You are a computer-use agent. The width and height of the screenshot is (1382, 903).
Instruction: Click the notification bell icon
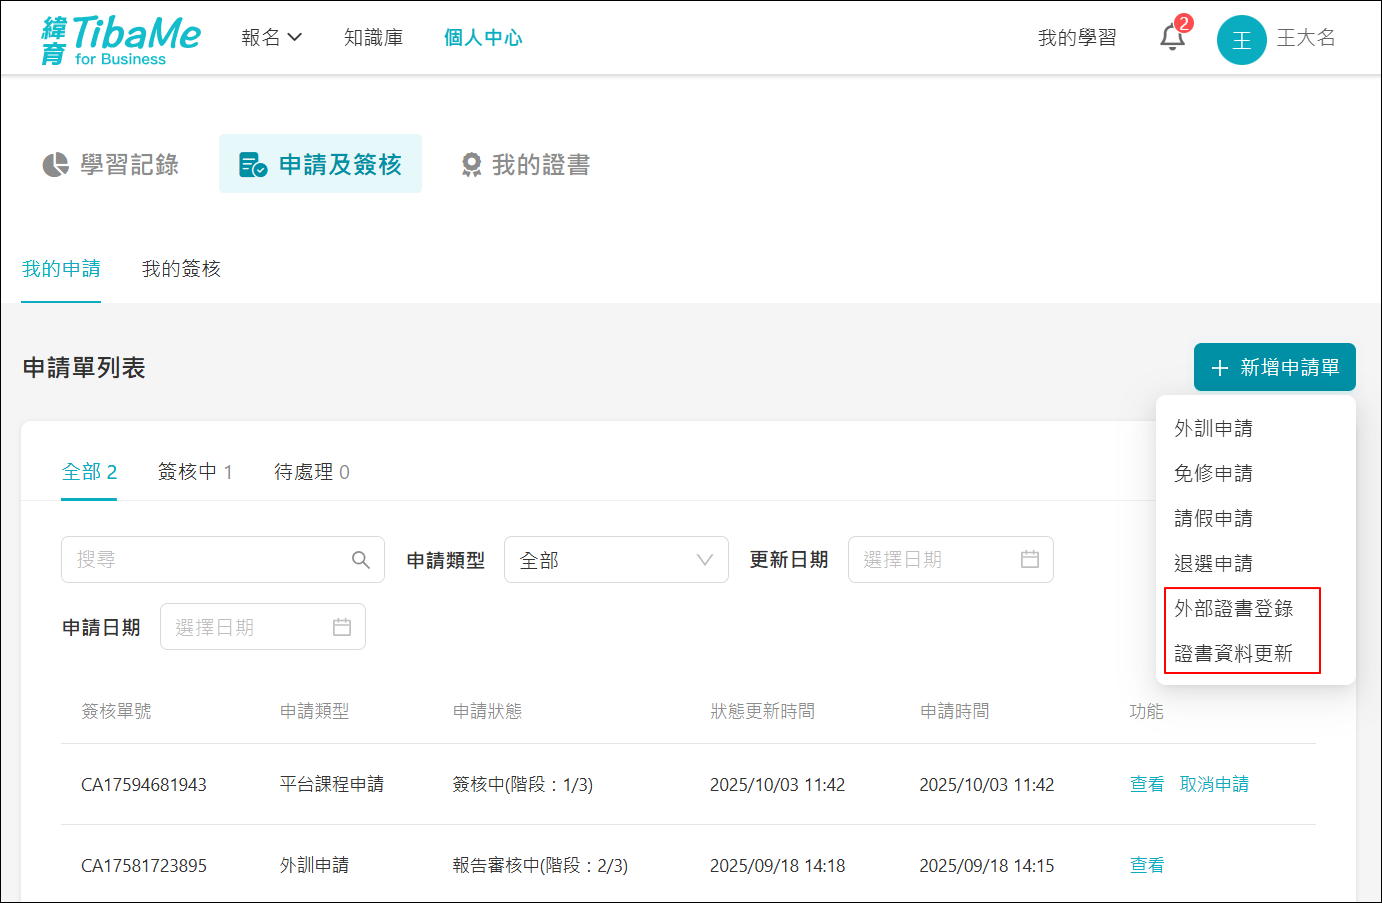pos(1172,38)
